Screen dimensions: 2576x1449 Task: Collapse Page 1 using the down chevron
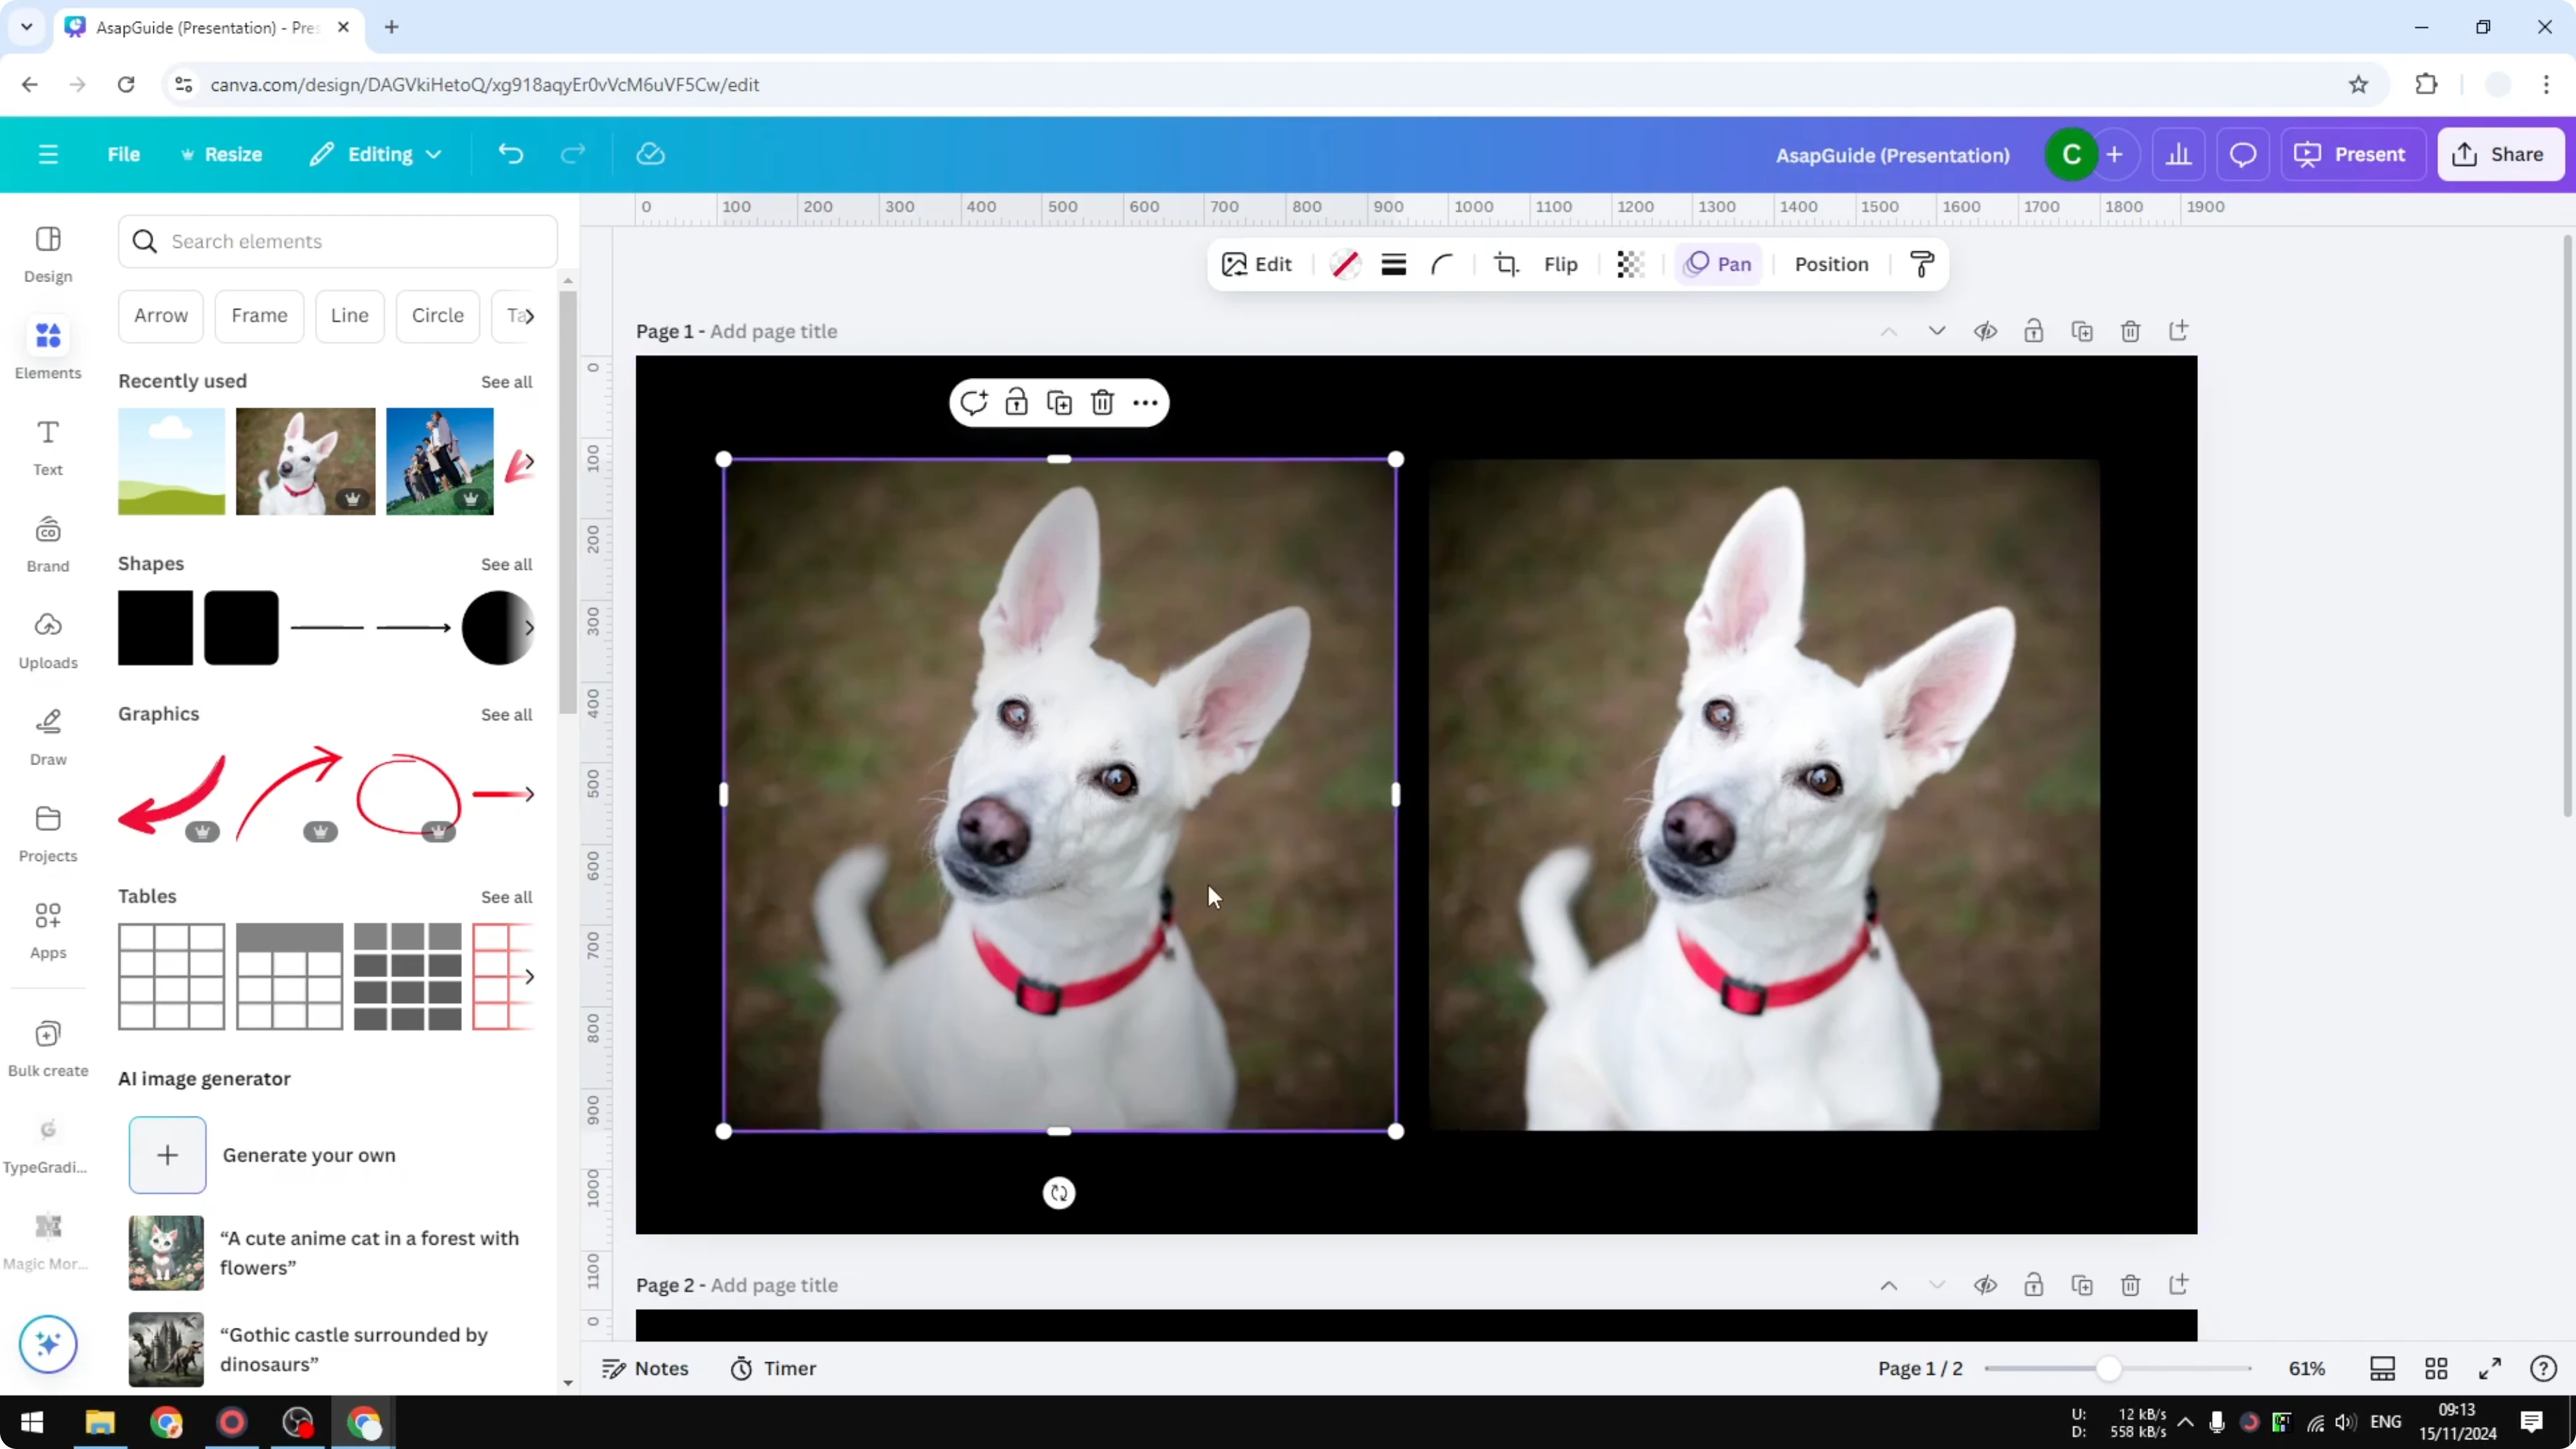pos(1936,331)
